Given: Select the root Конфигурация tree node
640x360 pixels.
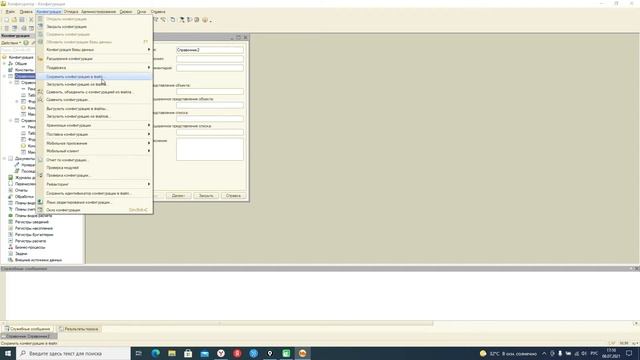Looking at the screenshot, I should coord(21,57).
